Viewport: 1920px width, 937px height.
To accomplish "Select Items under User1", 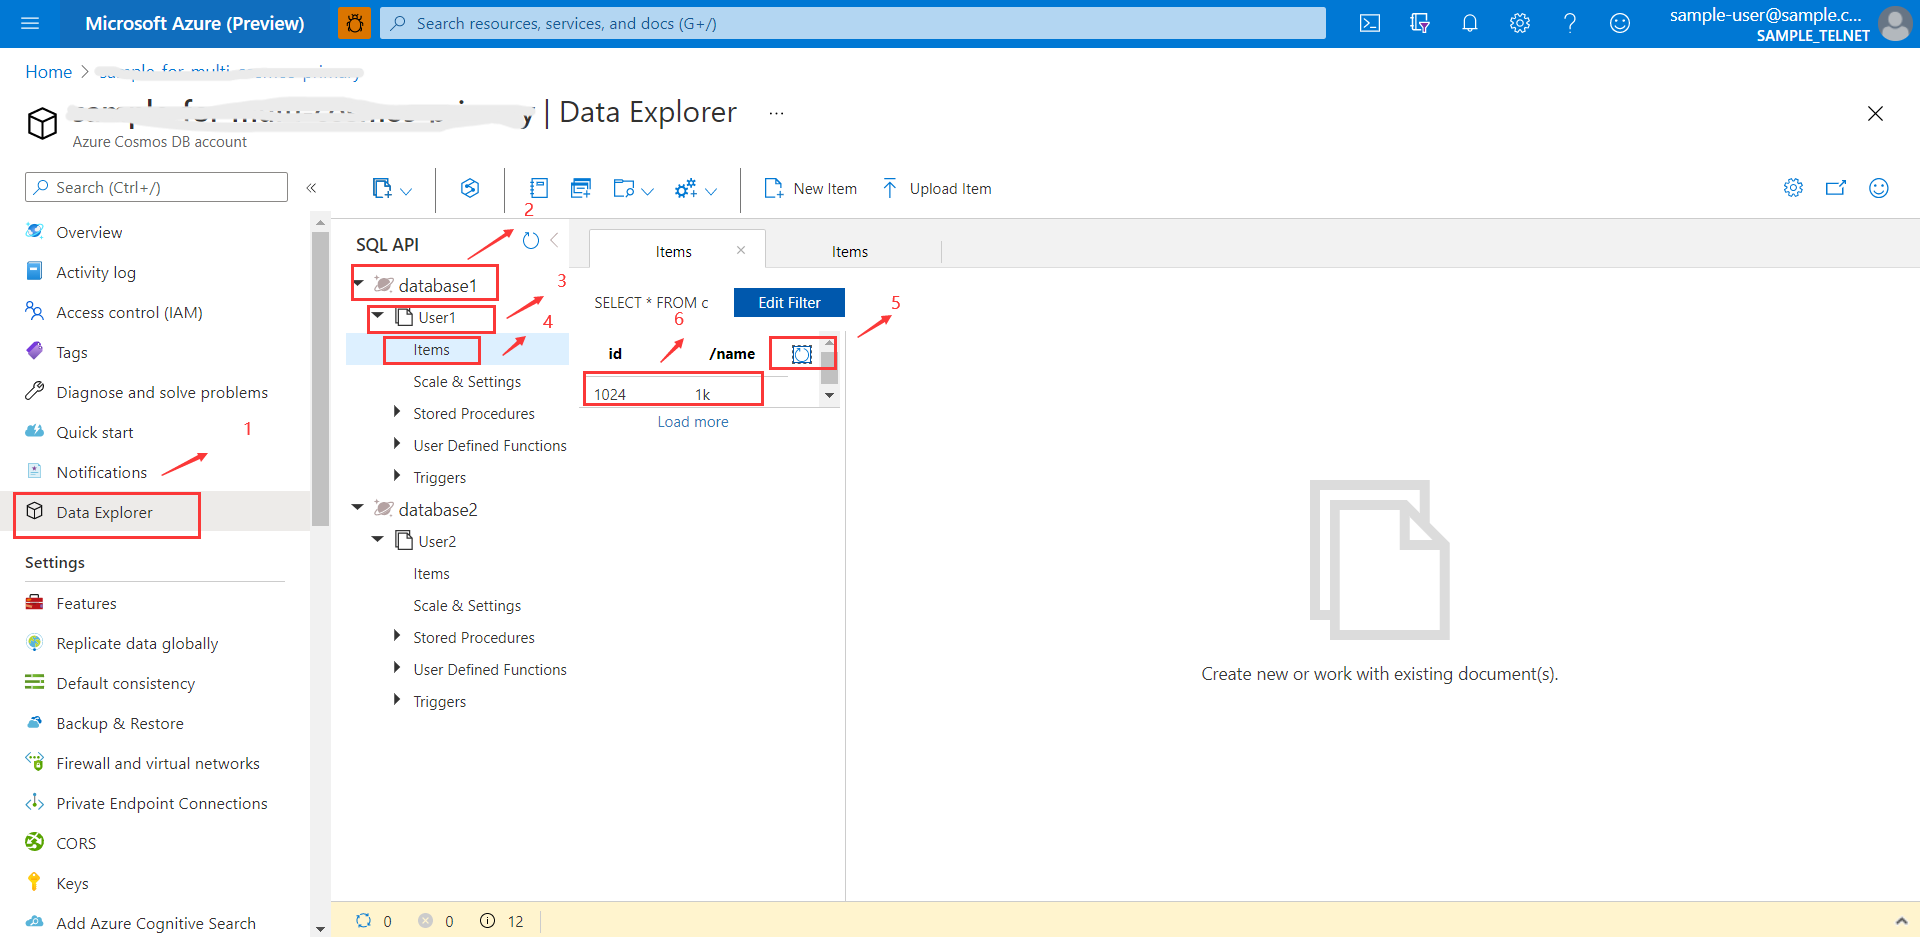I will 431,349.
